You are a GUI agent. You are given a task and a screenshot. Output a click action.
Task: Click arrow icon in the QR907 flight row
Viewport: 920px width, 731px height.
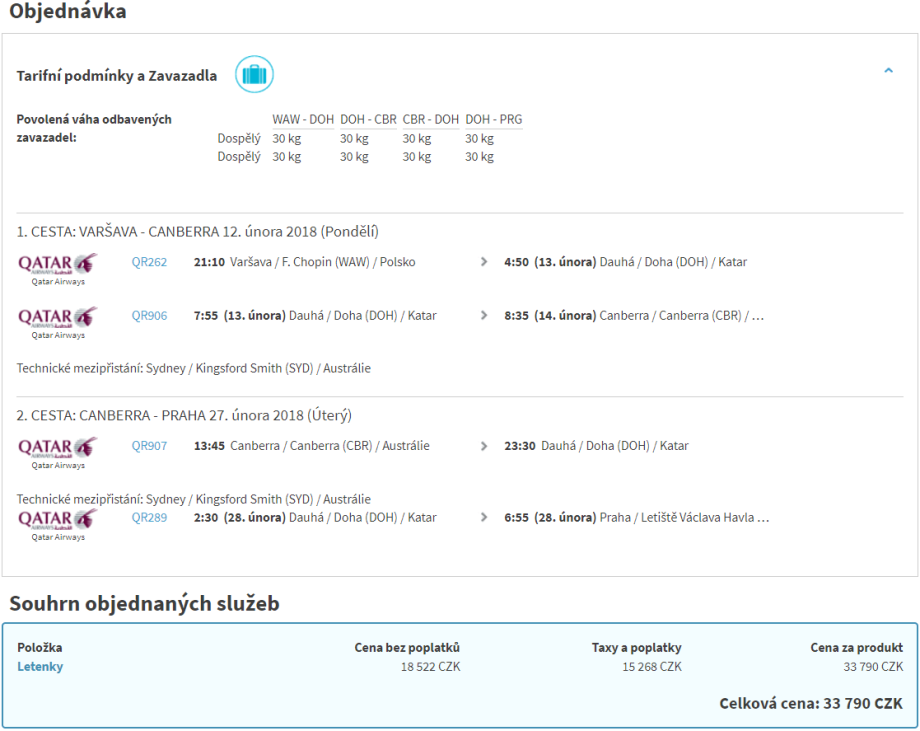point(484,446)
